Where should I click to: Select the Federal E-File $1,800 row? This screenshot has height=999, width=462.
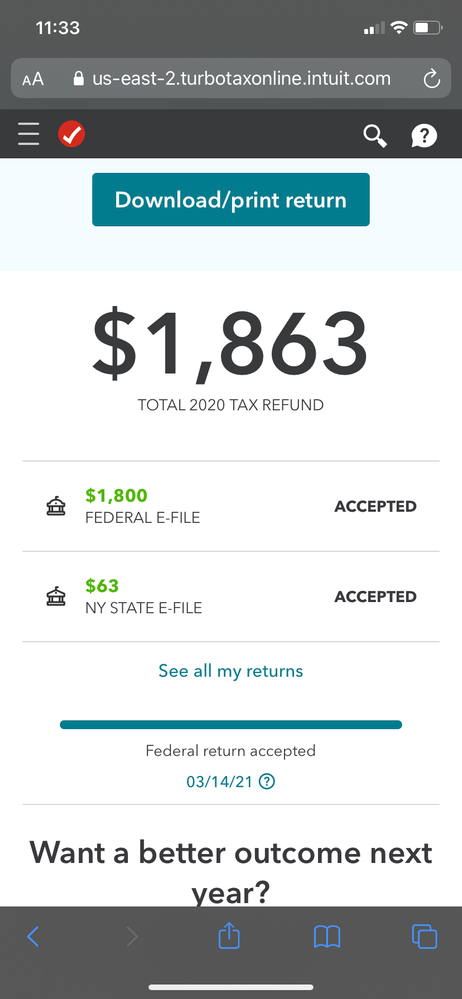point(231,507)
